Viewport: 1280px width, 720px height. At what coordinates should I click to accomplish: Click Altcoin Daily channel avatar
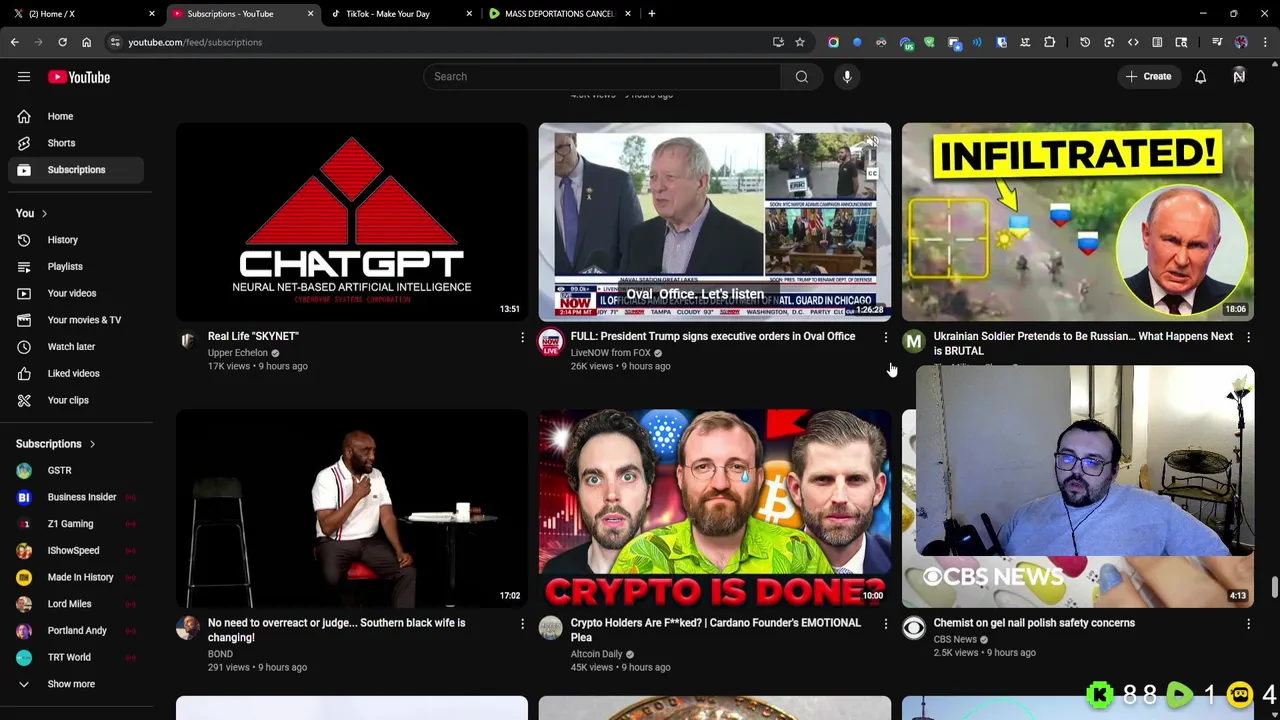point(551,628)
